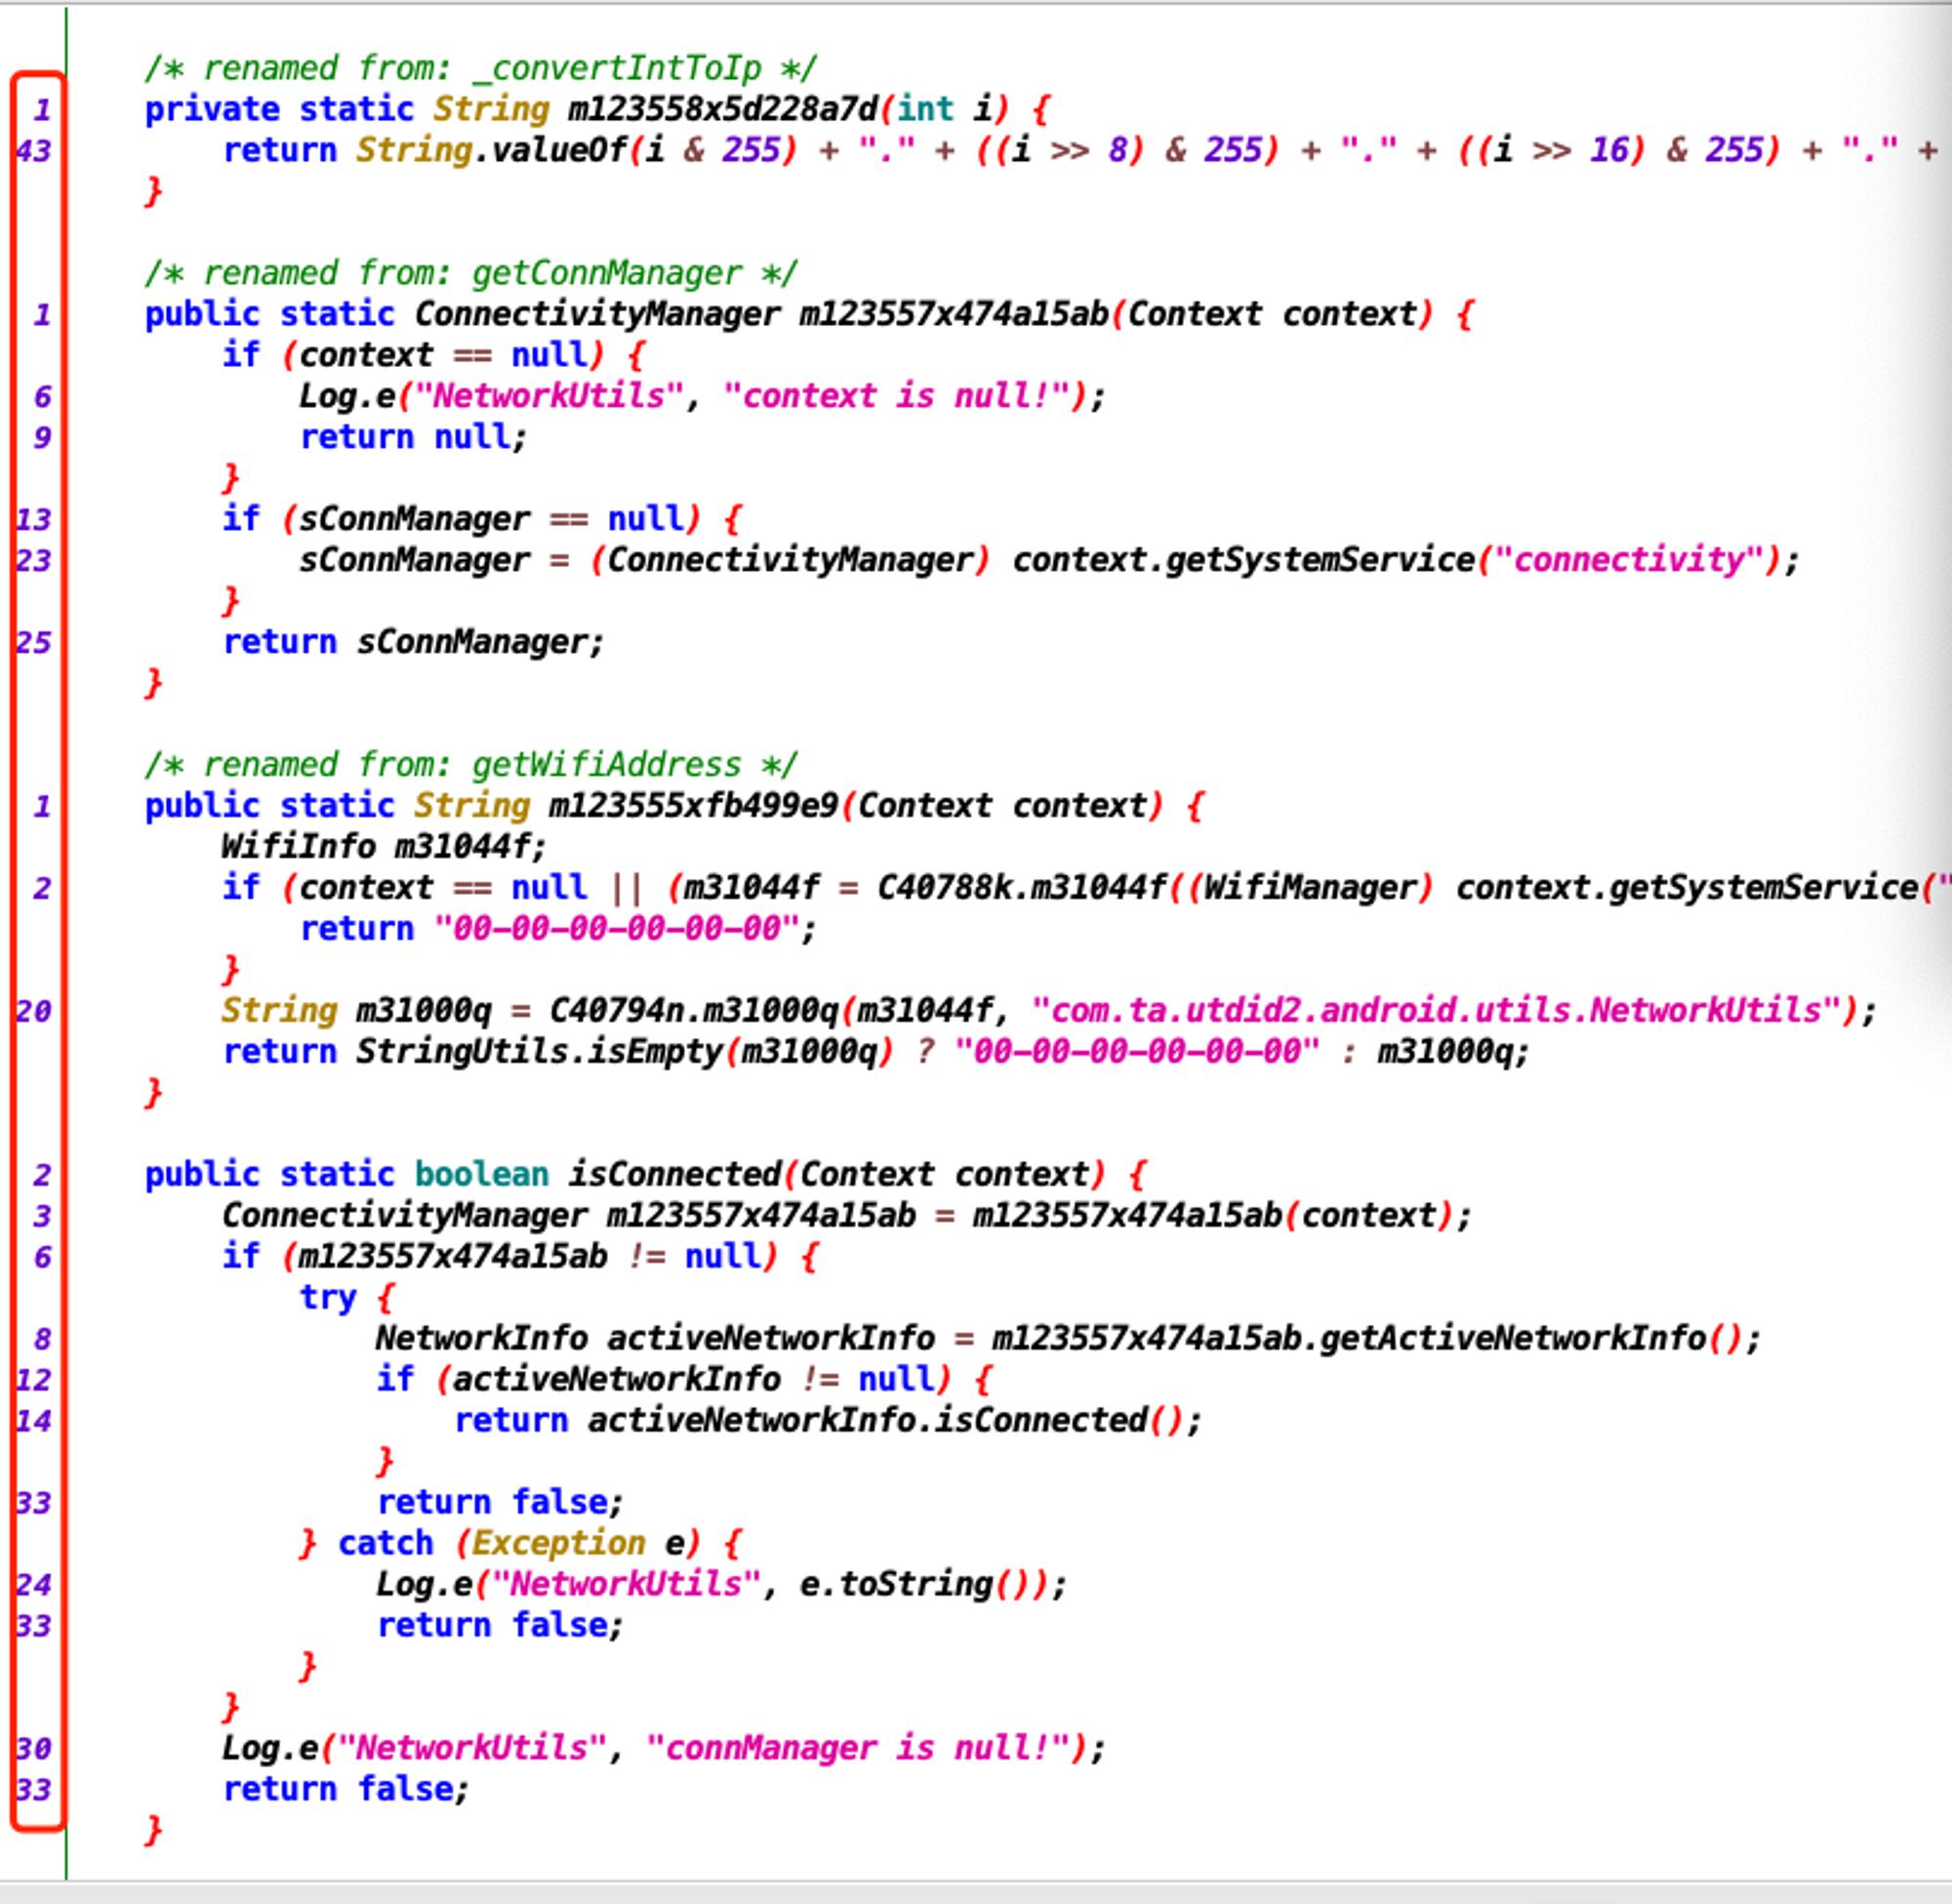This screenshot has height=1904, width=1952.
Task: Click the comment 'renamed from: getConnManager'
Action: pyautogui.click(x=471, y=273)
